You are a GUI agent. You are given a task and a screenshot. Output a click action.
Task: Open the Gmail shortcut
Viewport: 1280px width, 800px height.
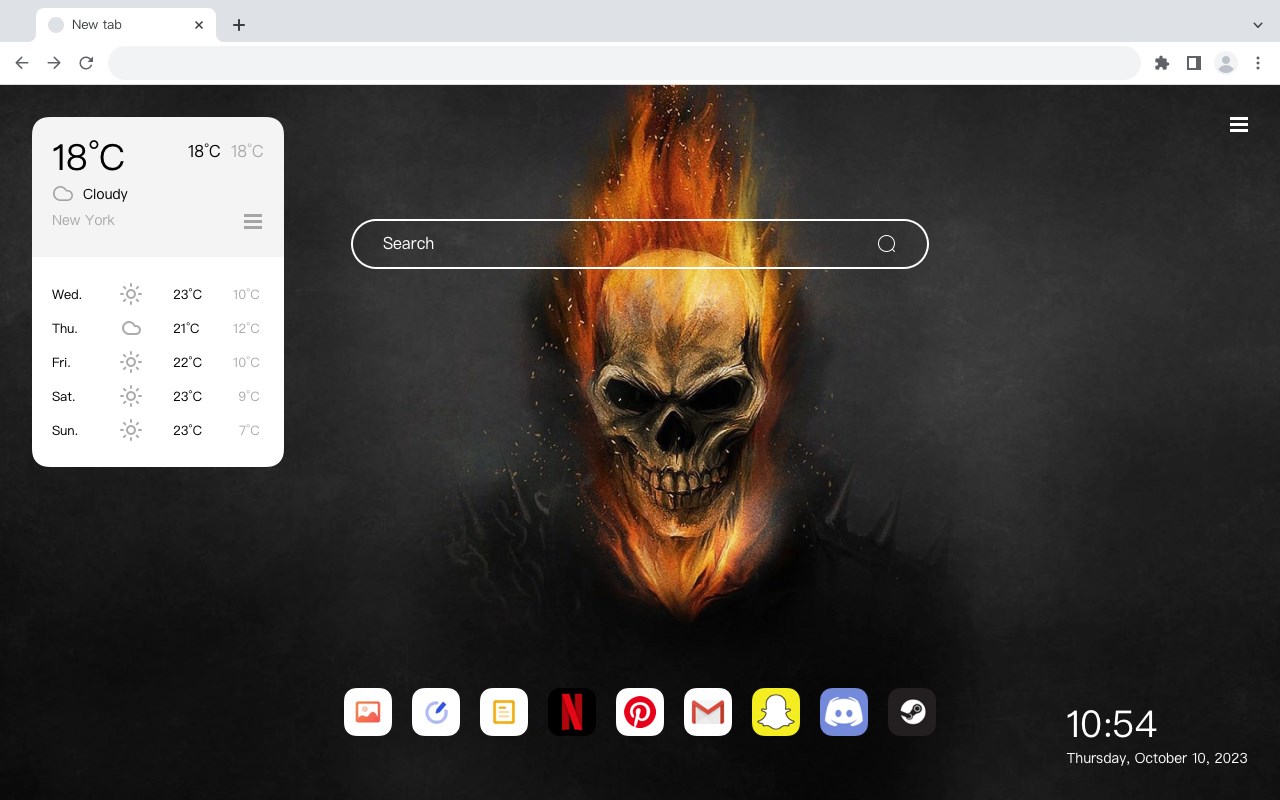point(708,712)
